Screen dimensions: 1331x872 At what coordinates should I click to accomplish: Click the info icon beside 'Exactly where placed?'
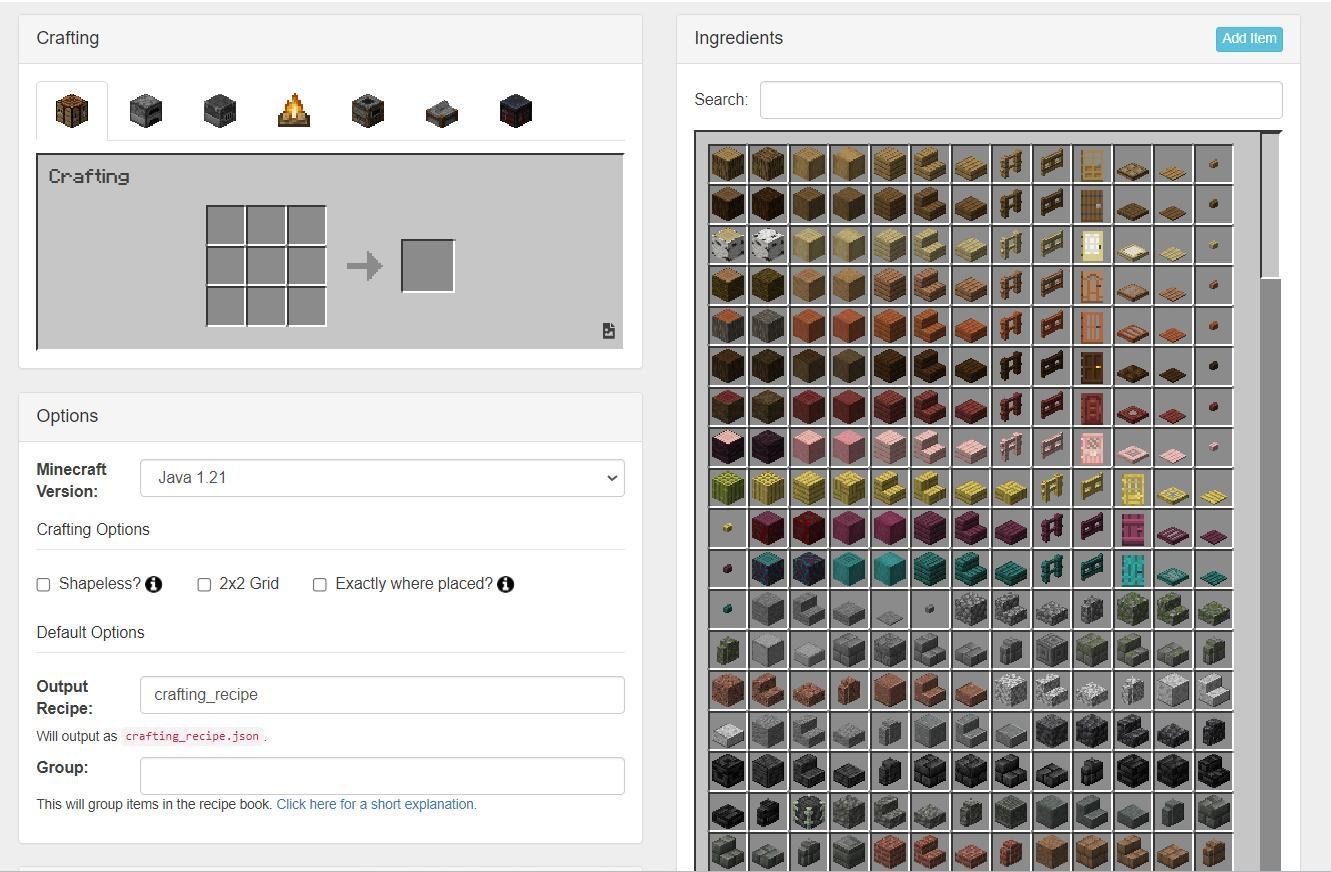tap(506, 584)
